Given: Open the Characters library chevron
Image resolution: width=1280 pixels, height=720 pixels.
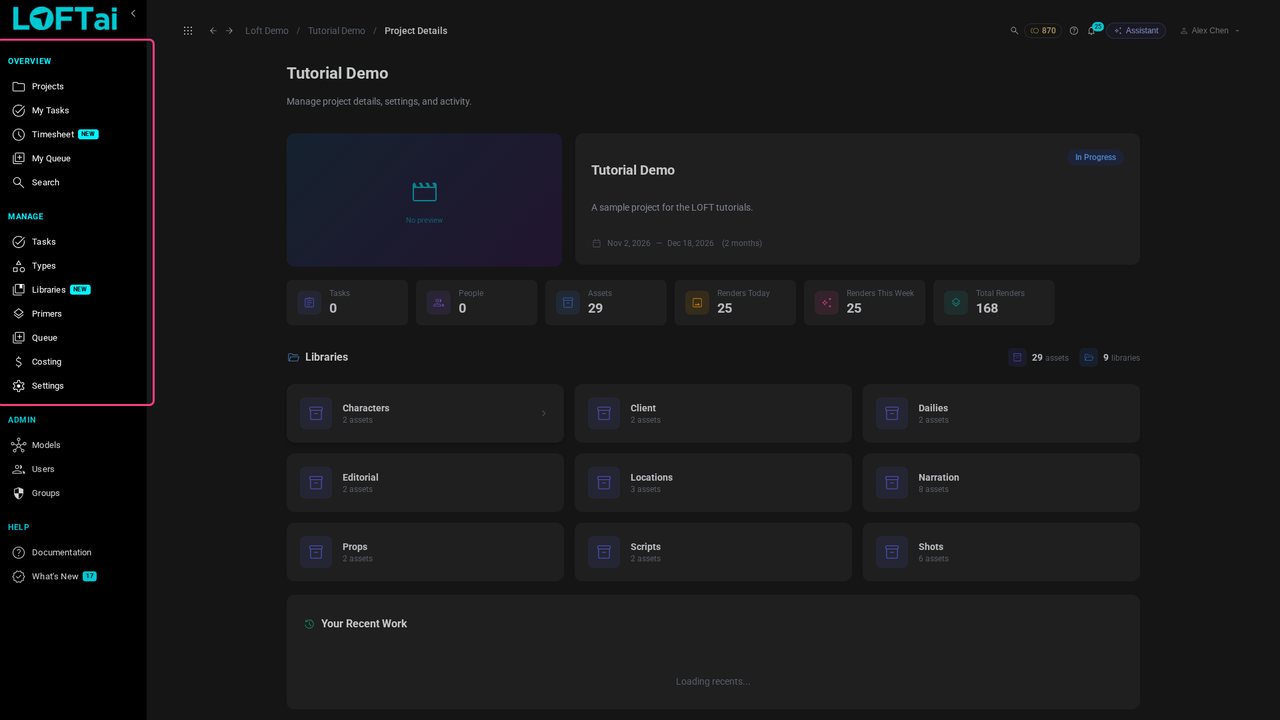Looking at the screenshot, I should click(x=544, y=413).
